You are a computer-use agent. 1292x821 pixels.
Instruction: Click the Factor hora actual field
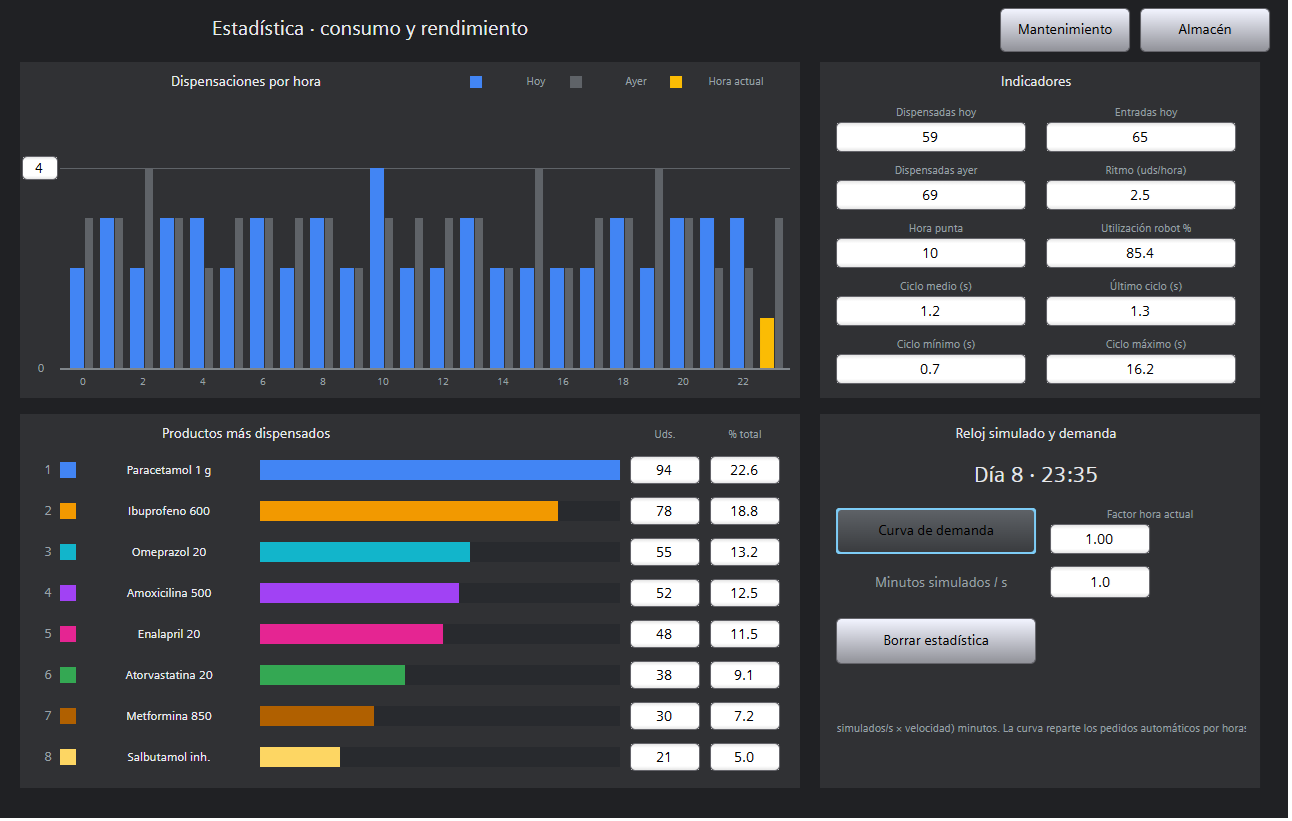point(1100,539)
